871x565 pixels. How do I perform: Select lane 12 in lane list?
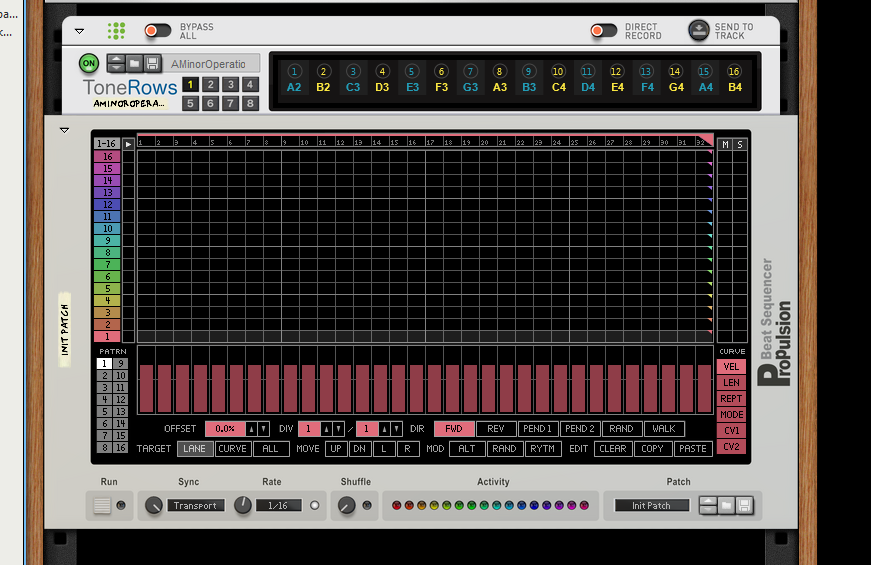point(107,204)
